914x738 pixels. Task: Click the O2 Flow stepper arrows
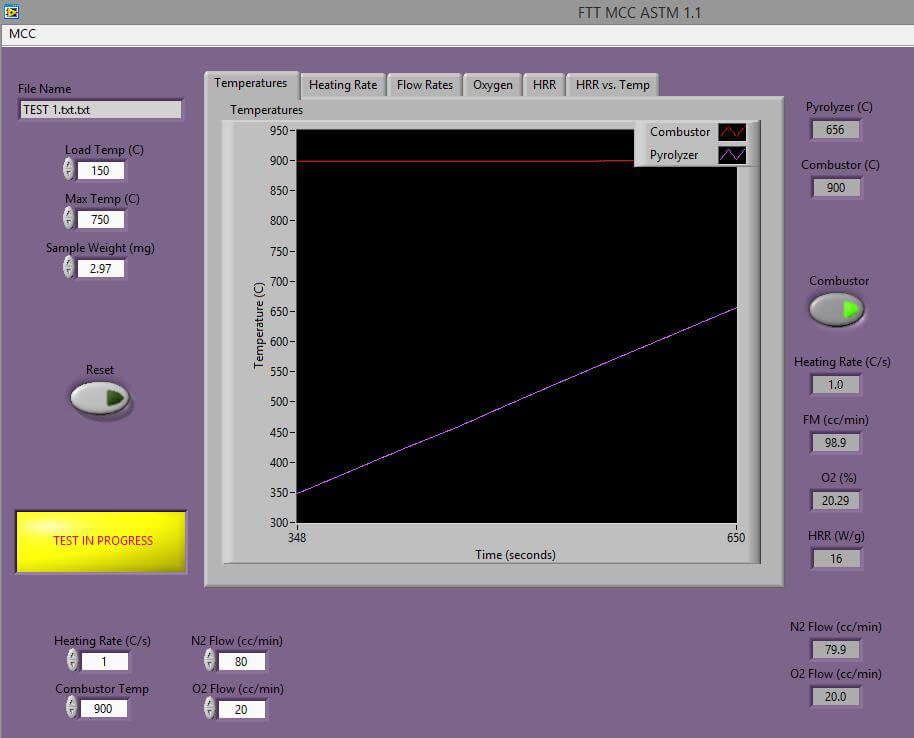coord(210,708)
